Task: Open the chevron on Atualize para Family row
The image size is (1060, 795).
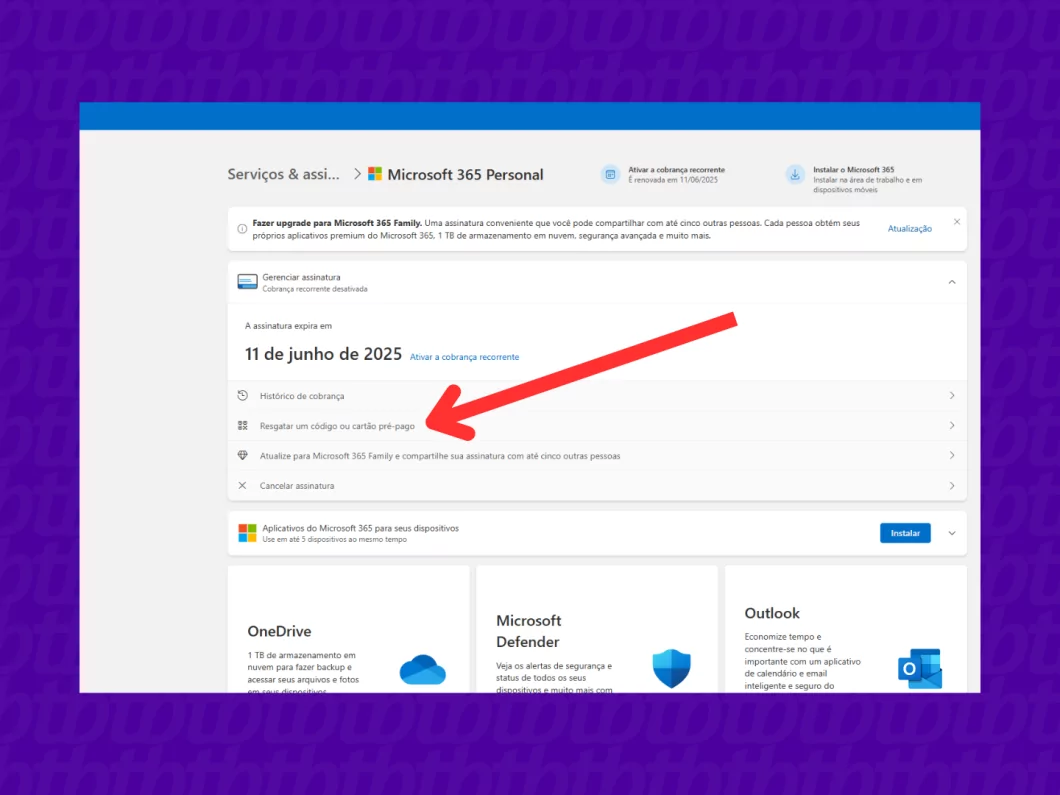Action: (952, 456)
